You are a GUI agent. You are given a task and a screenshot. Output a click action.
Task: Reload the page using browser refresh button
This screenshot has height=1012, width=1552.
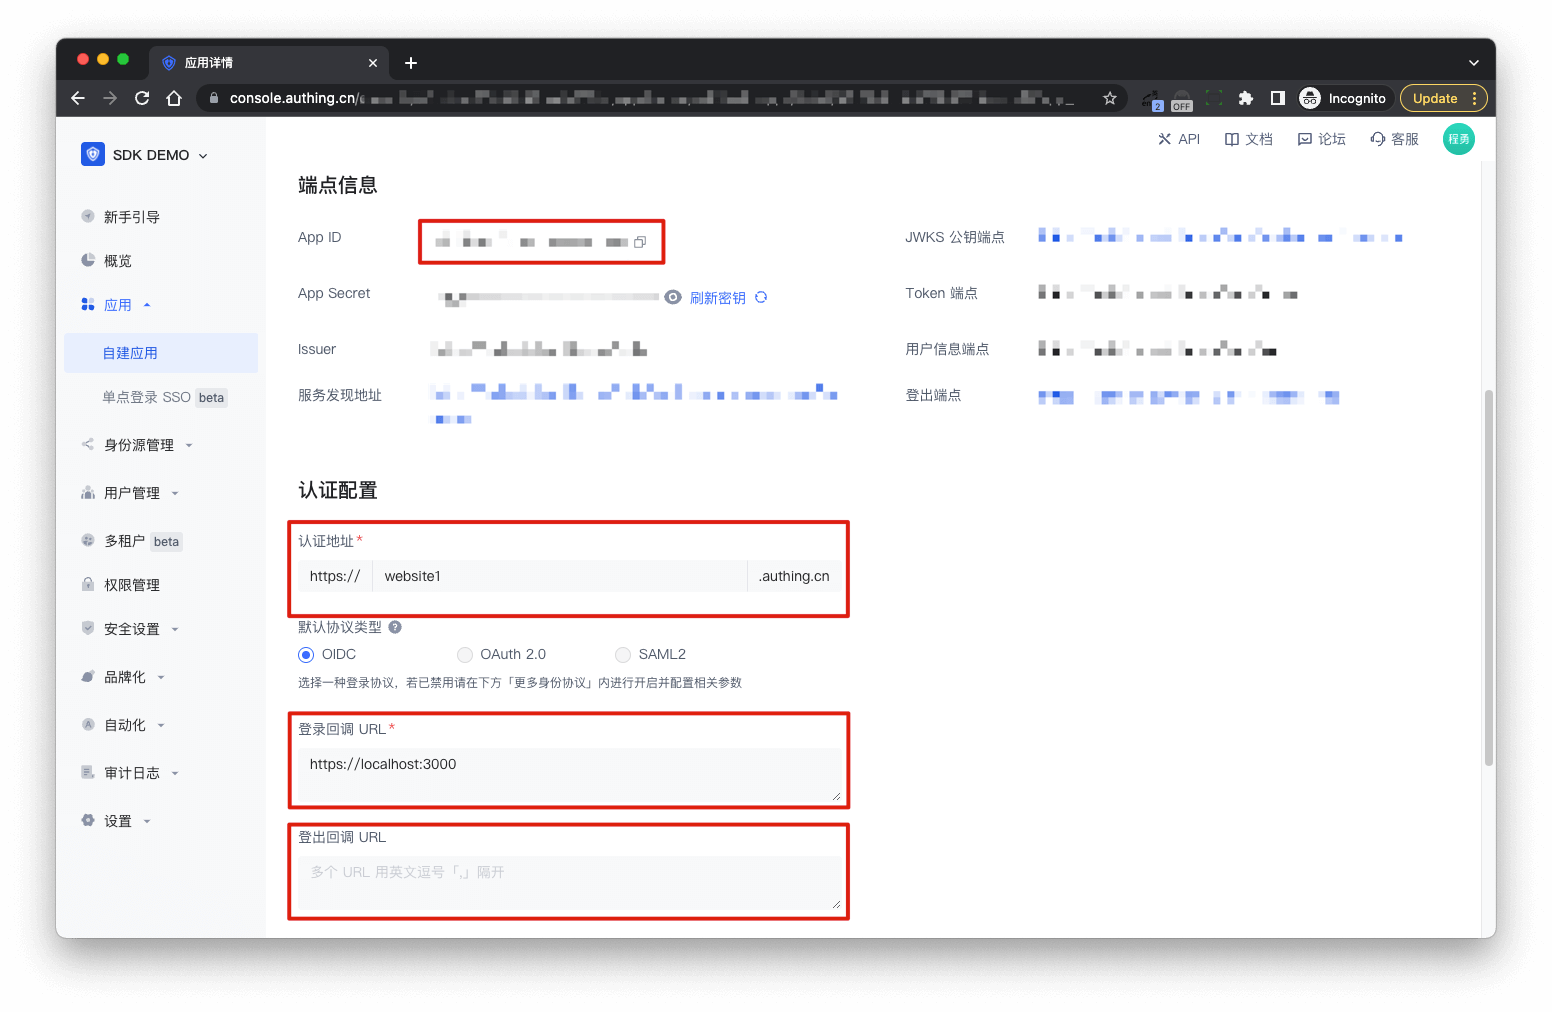click(142, 98)
